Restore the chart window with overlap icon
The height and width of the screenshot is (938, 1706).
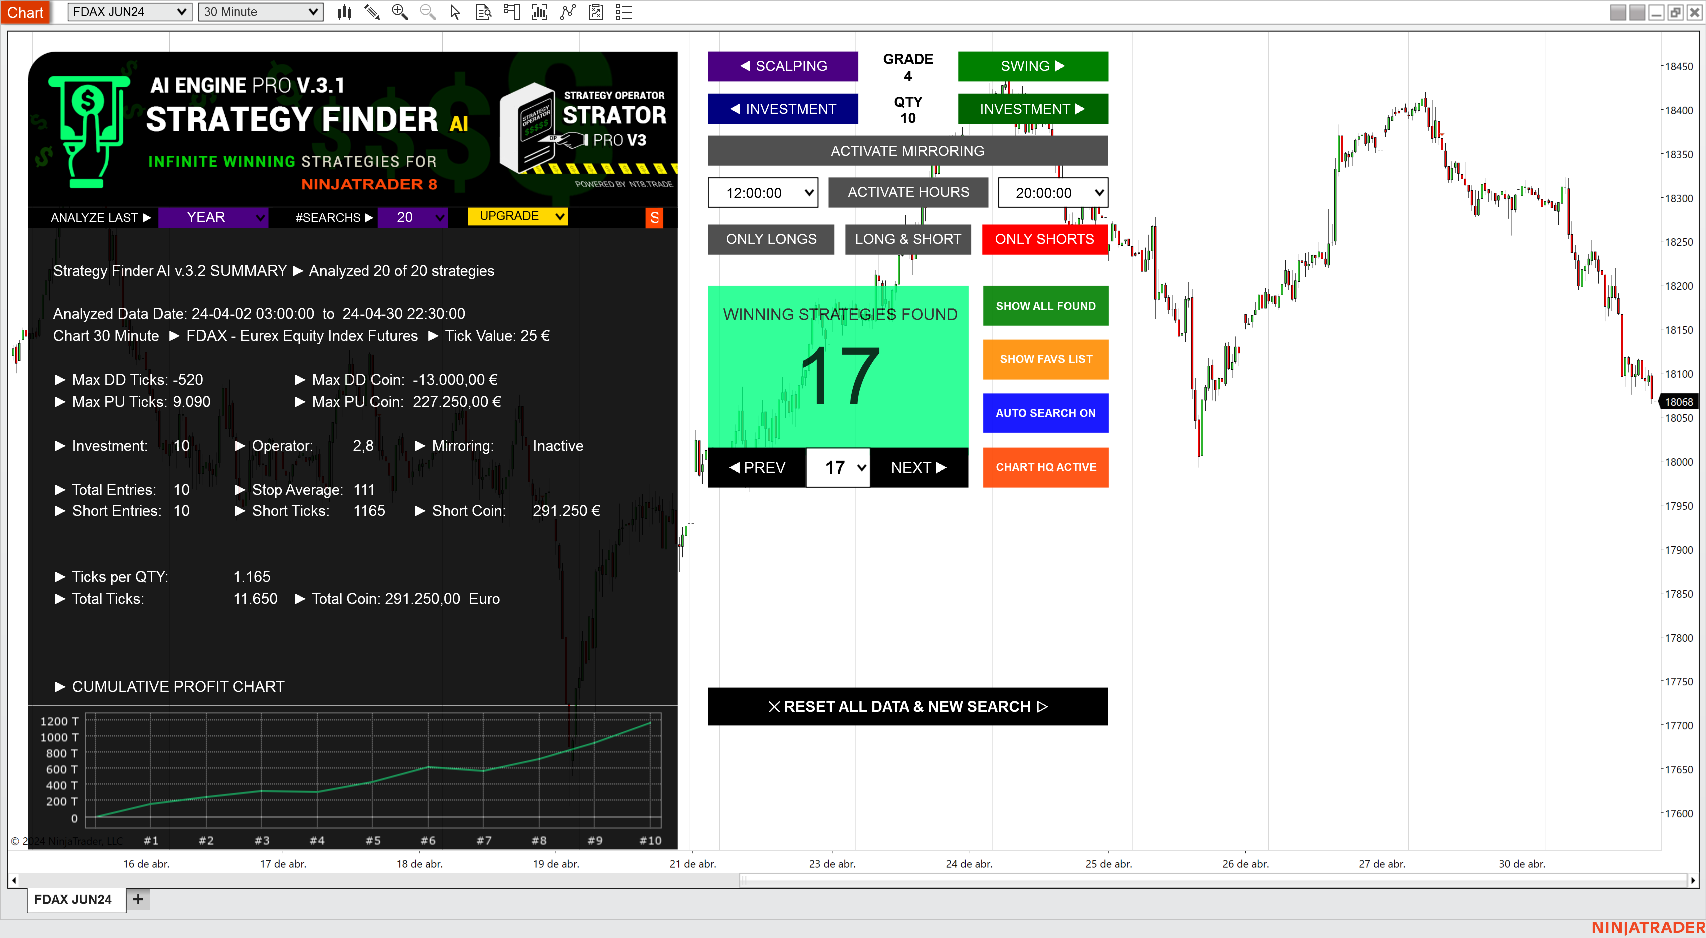coord(1675,12)
